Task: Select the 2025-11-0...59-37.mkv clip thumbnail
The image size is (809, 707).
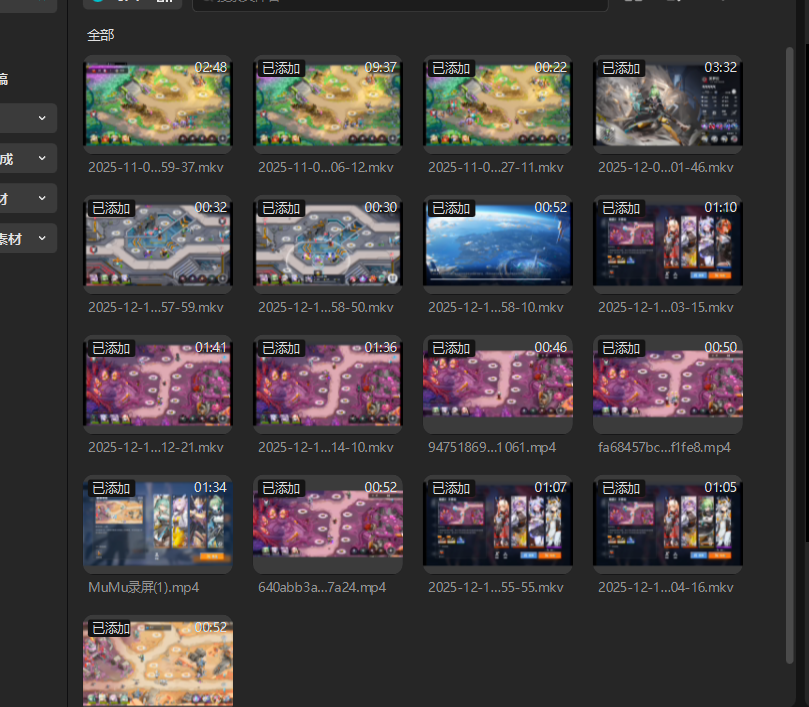Action: click(x=158, y=104)
